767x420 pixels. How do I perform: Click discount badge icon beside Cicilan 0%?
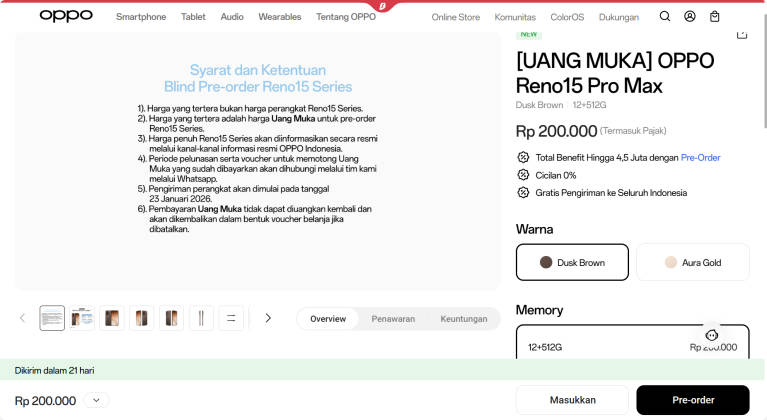[x=523, y=175]
